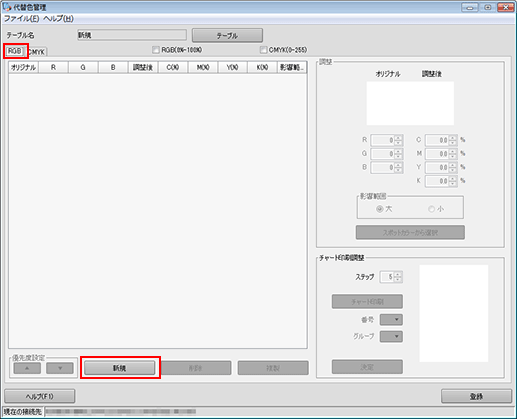Click the G value stepper field
This screenshot has height=419, width=517.
[x=386, y=154]
